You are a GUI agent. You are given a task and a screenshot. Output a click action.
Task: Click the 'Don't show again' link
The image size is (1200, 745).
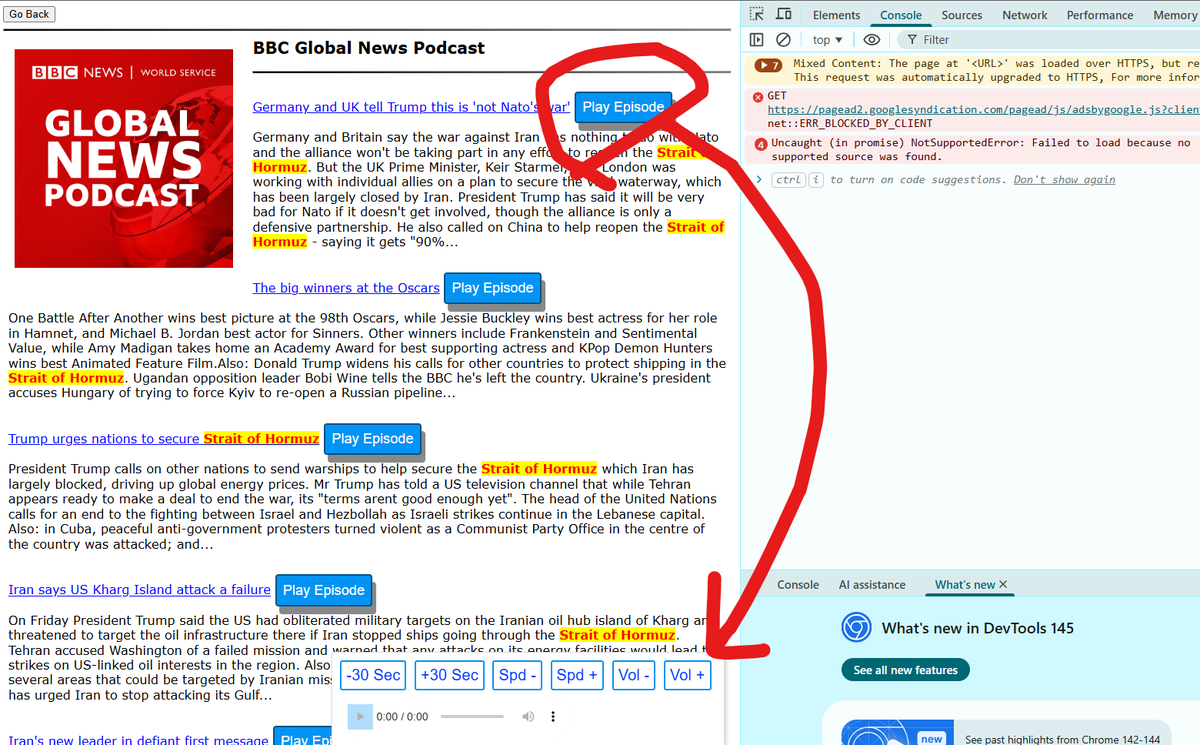pyautogui.click(x=1064, y=180)
